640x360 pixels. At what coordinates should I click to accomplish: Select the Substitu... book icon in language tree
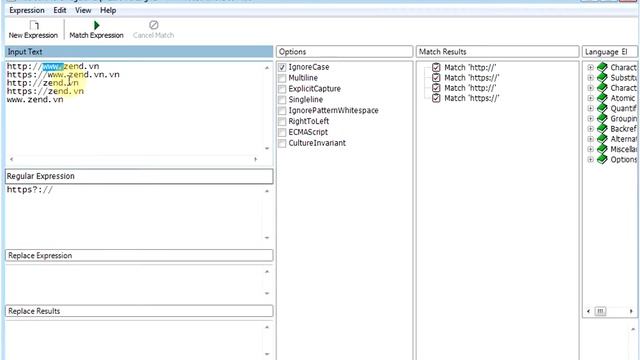click(602, 78)
